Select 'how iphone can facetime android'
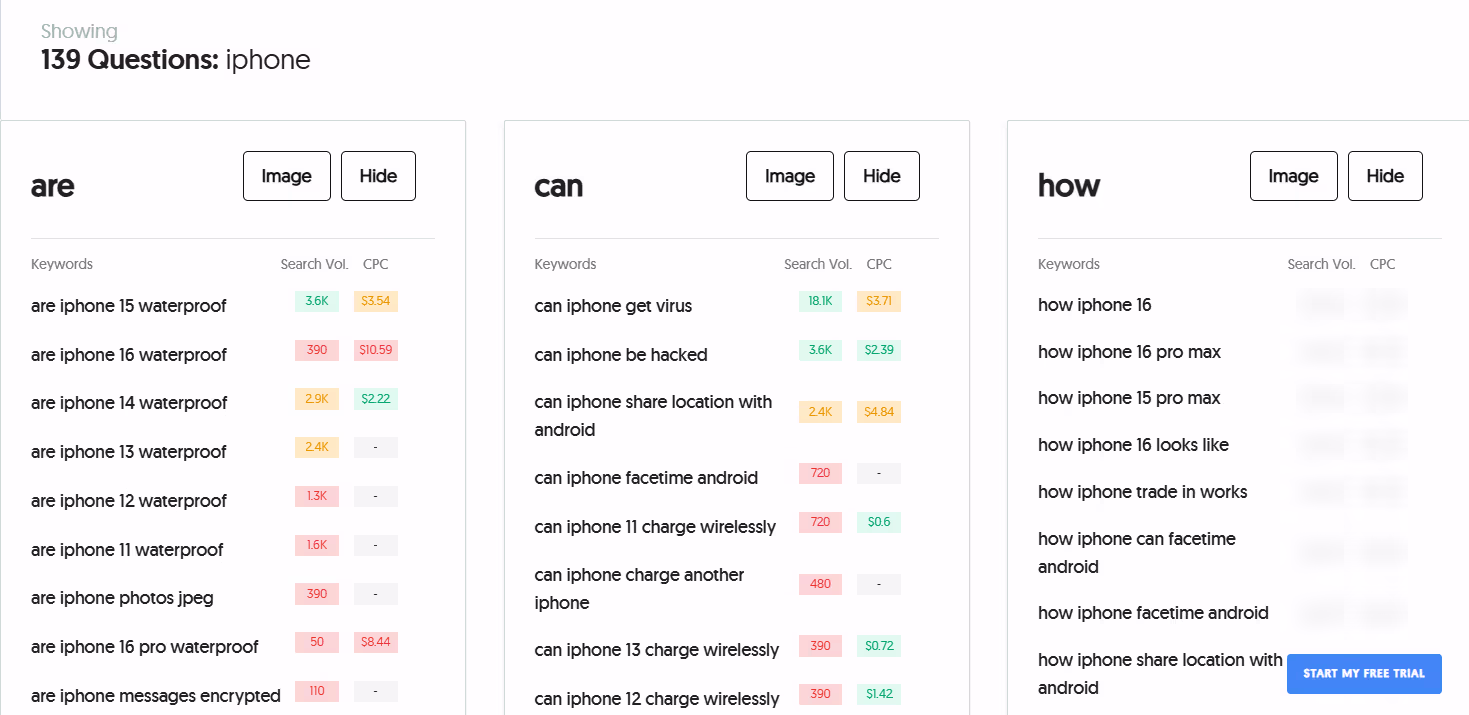The width and height of the screenshot is (1469, 715). 1137,553
